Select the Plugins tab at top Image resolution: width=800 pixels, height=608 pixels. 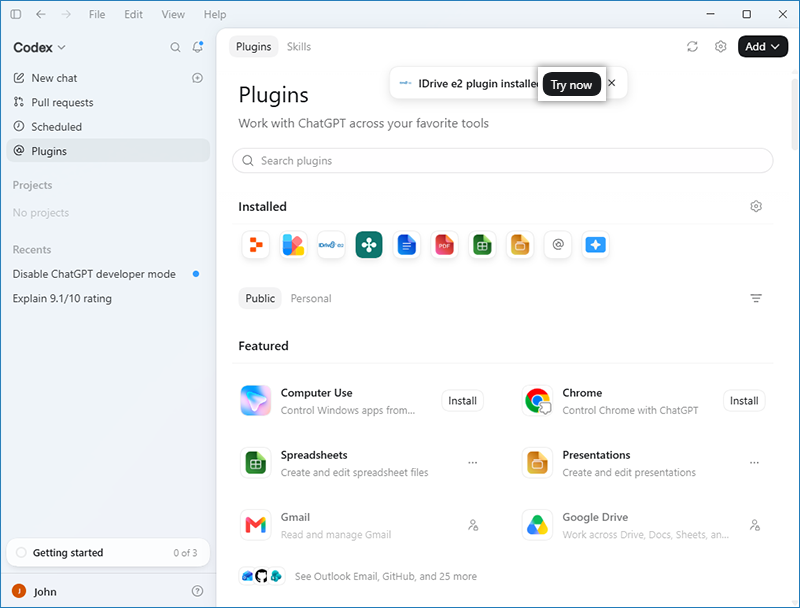254,46
